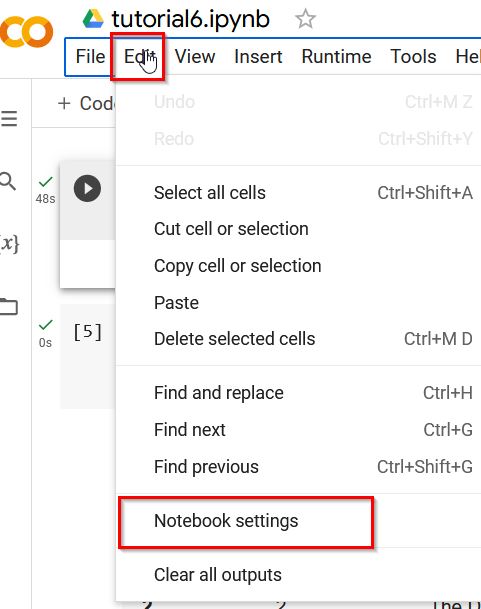Image resolution: width=481 pixels, height=609 pixels.
Task: Click the Colab CO logo
Action: (26, 32)
